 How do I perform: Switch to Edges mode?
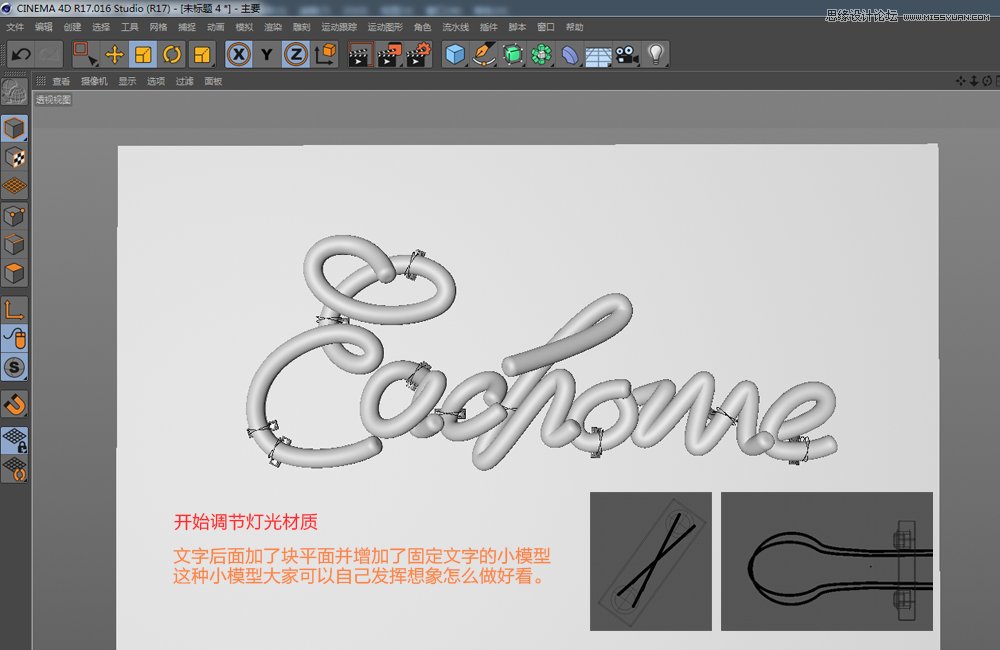(x=14, y=244)
